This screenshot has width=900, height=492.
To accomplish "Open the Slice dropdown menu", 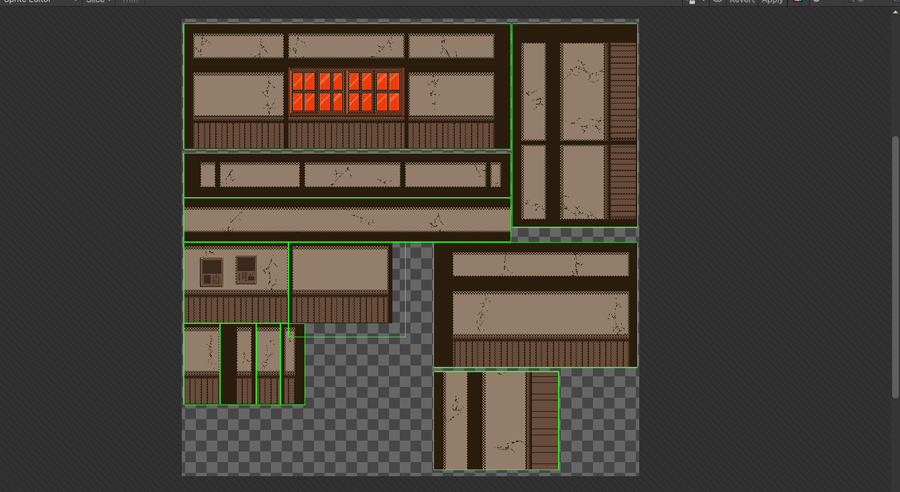I will [98, 2].
